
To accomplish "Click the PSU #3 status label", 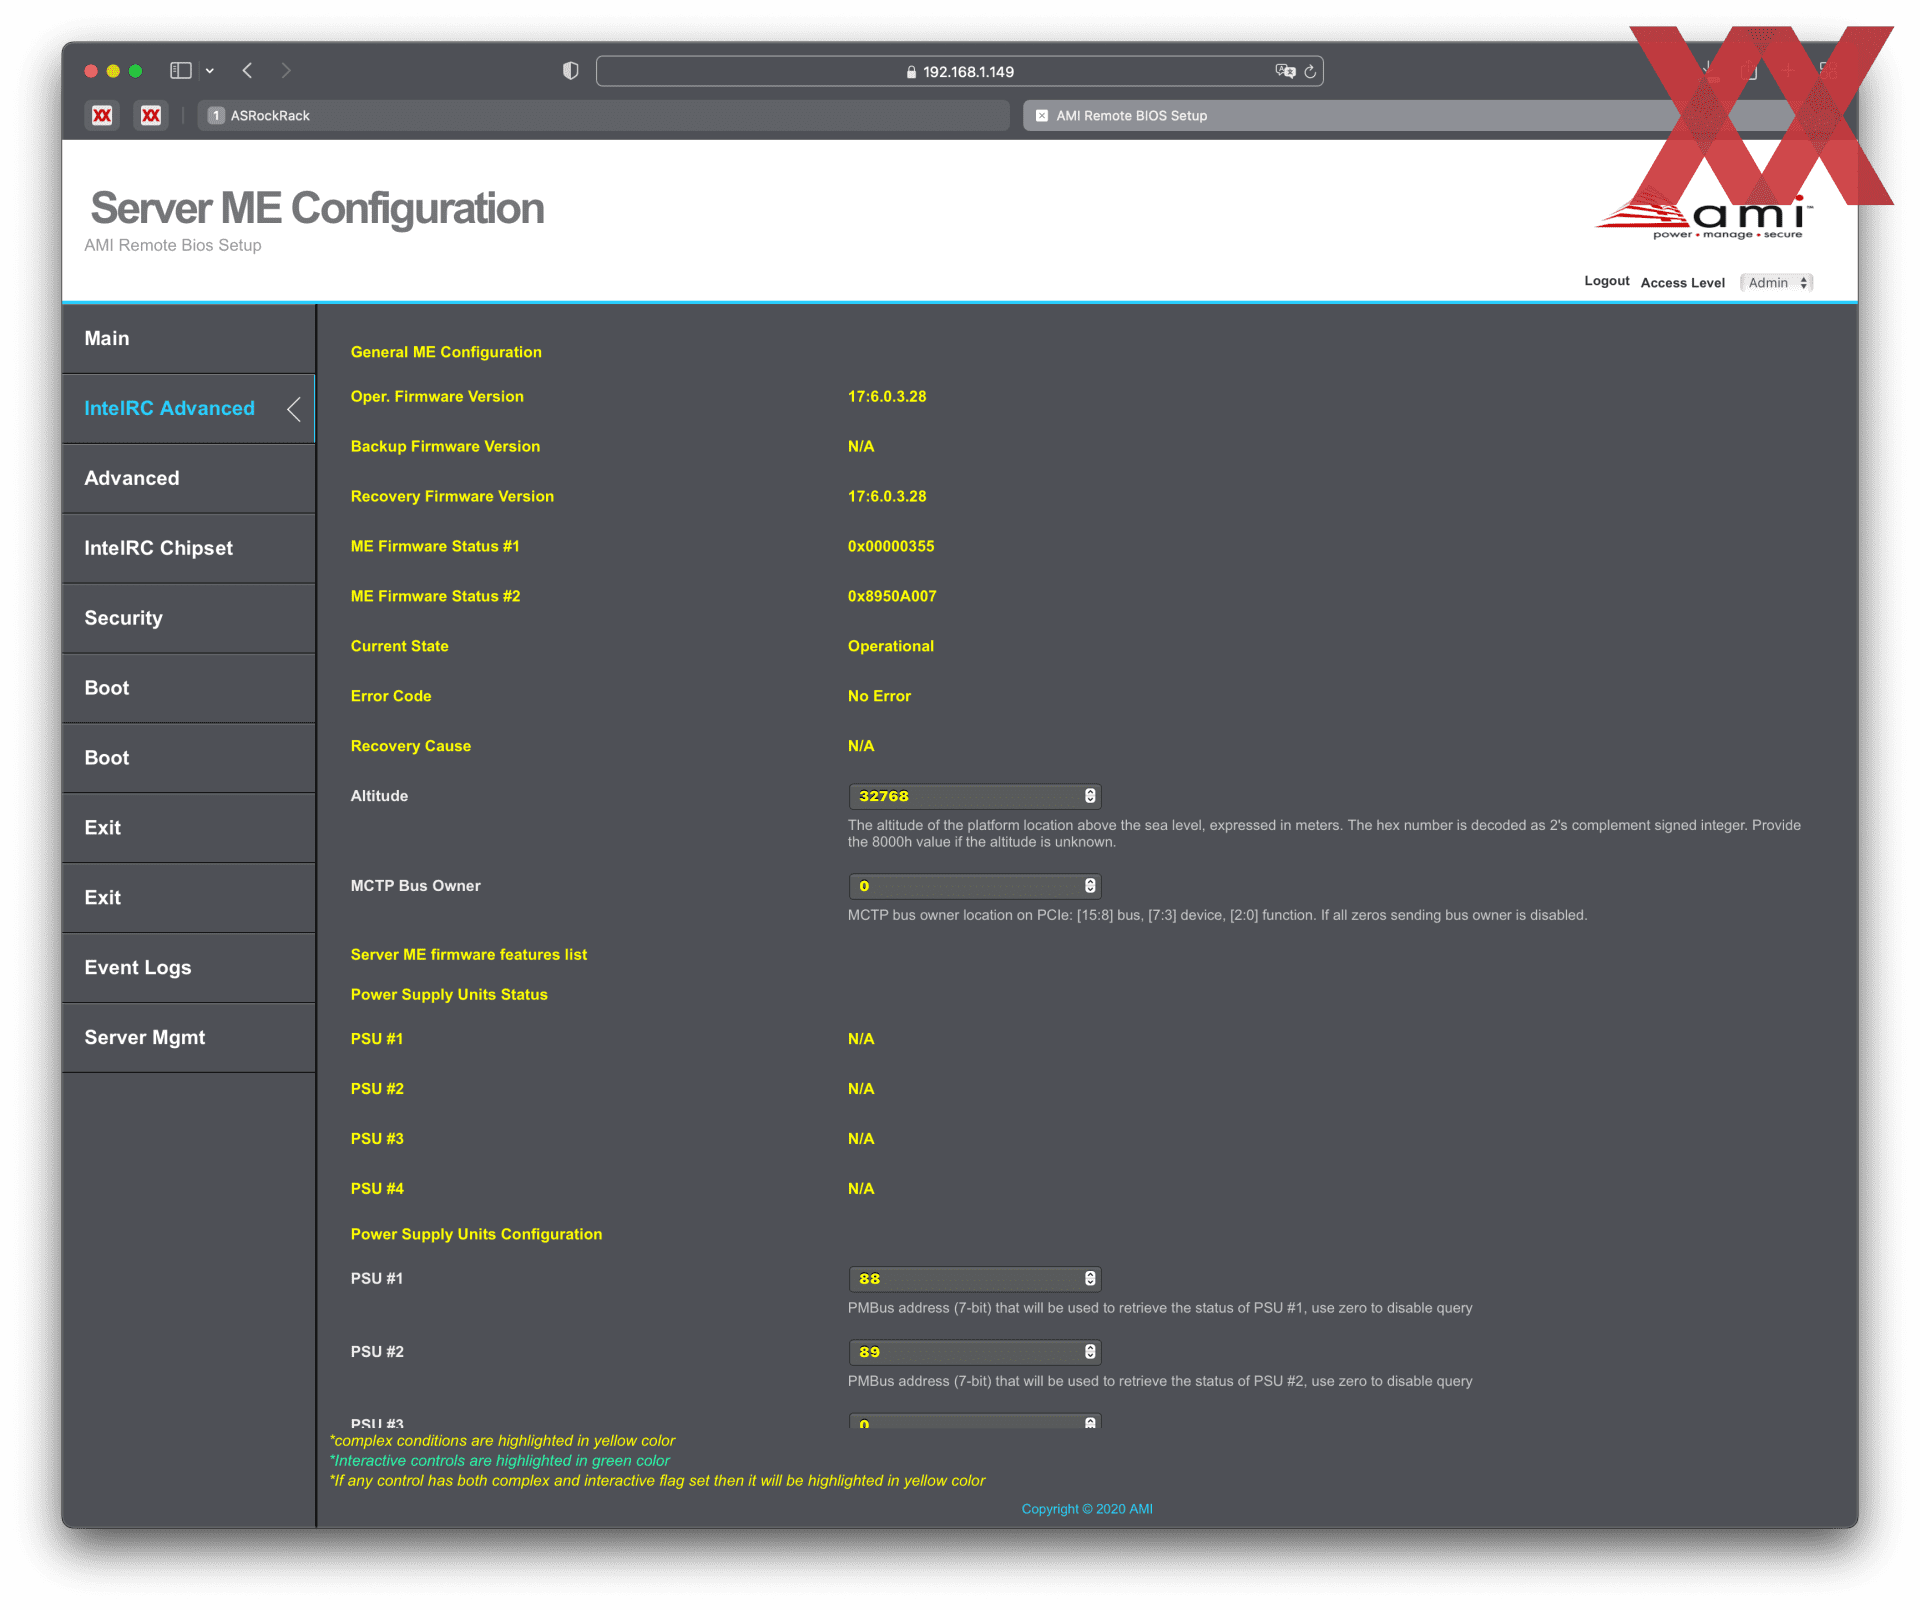I will pos(377,1140).
